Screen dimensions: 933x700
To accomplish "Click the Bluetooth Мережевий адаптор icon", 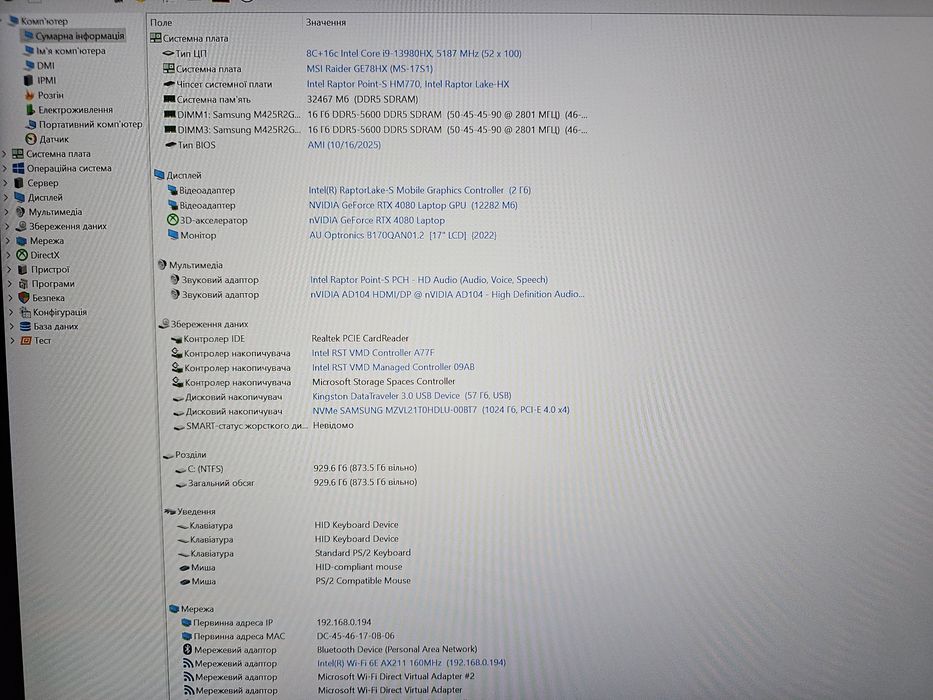I will pos(187,649).
